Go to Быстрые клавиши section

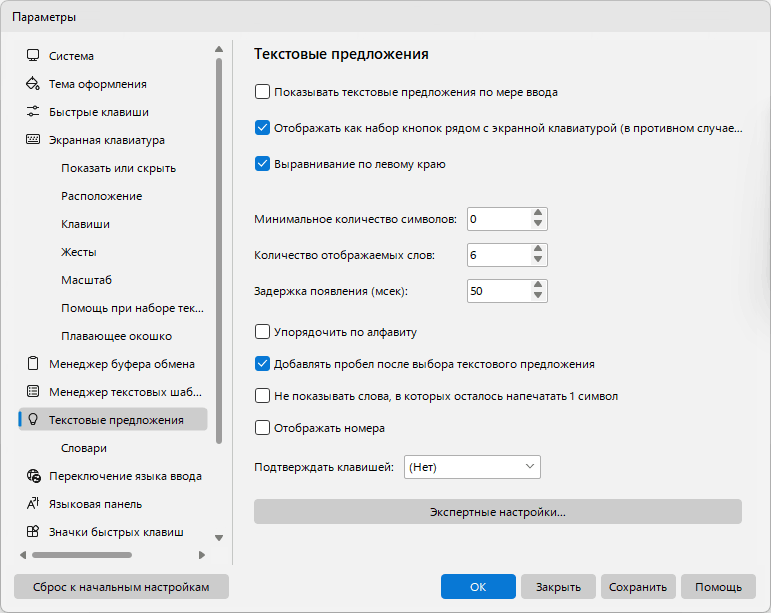point(113,112)
